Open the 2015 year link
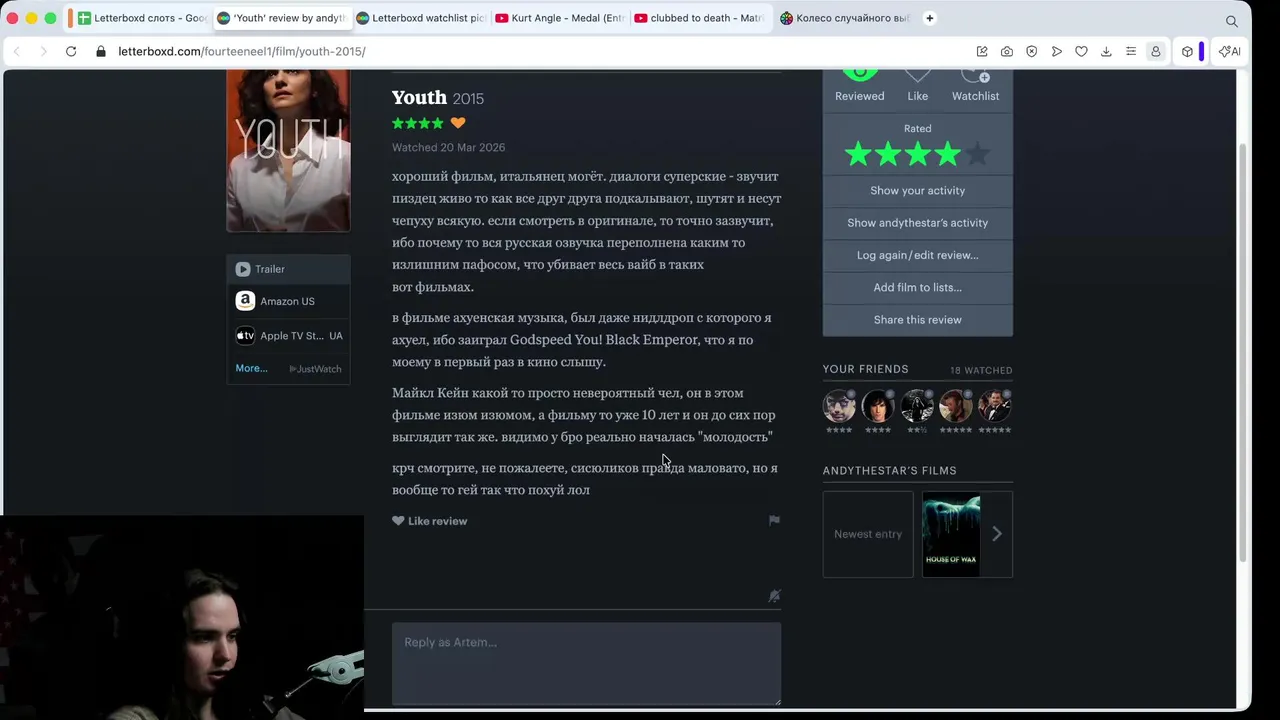This screenshot has height=720, width=1280. [468, 99]
